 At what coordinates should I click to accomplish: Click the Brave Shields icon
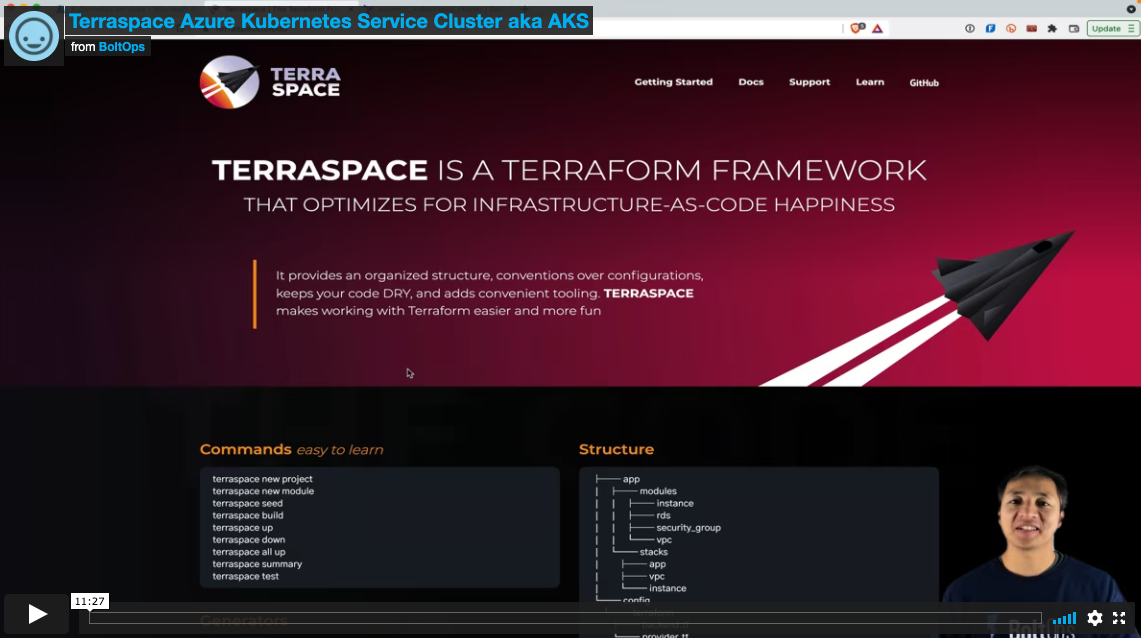[x=857, y=28]
